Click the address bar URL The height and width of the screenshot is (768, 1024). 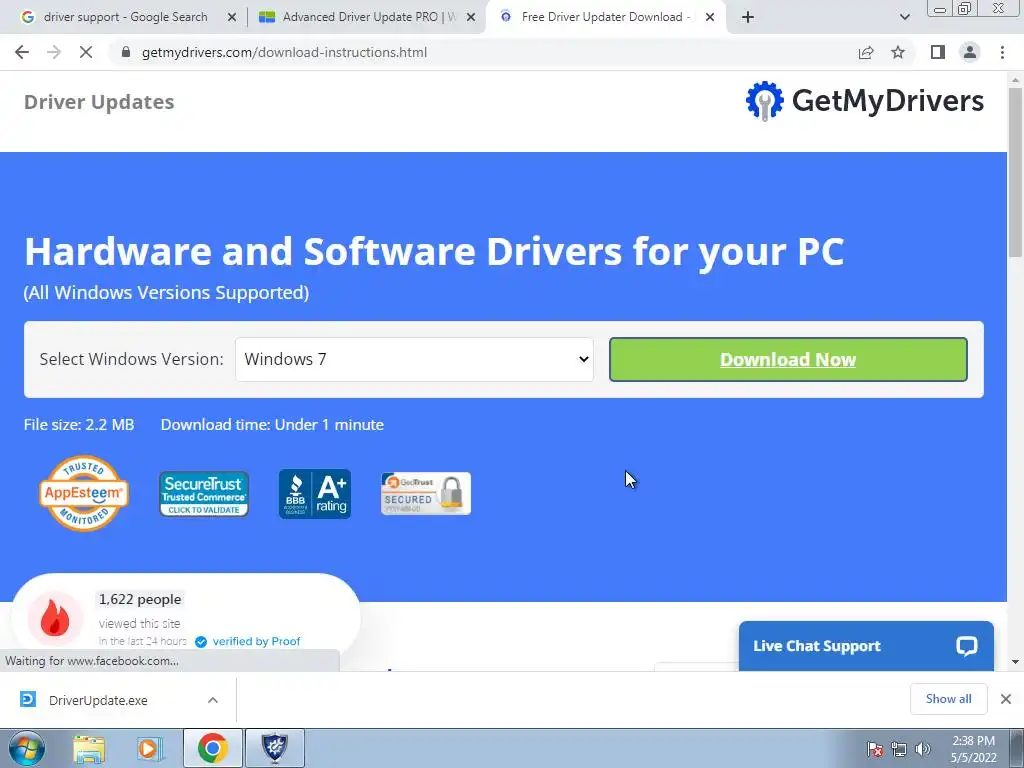coord(284,52)
